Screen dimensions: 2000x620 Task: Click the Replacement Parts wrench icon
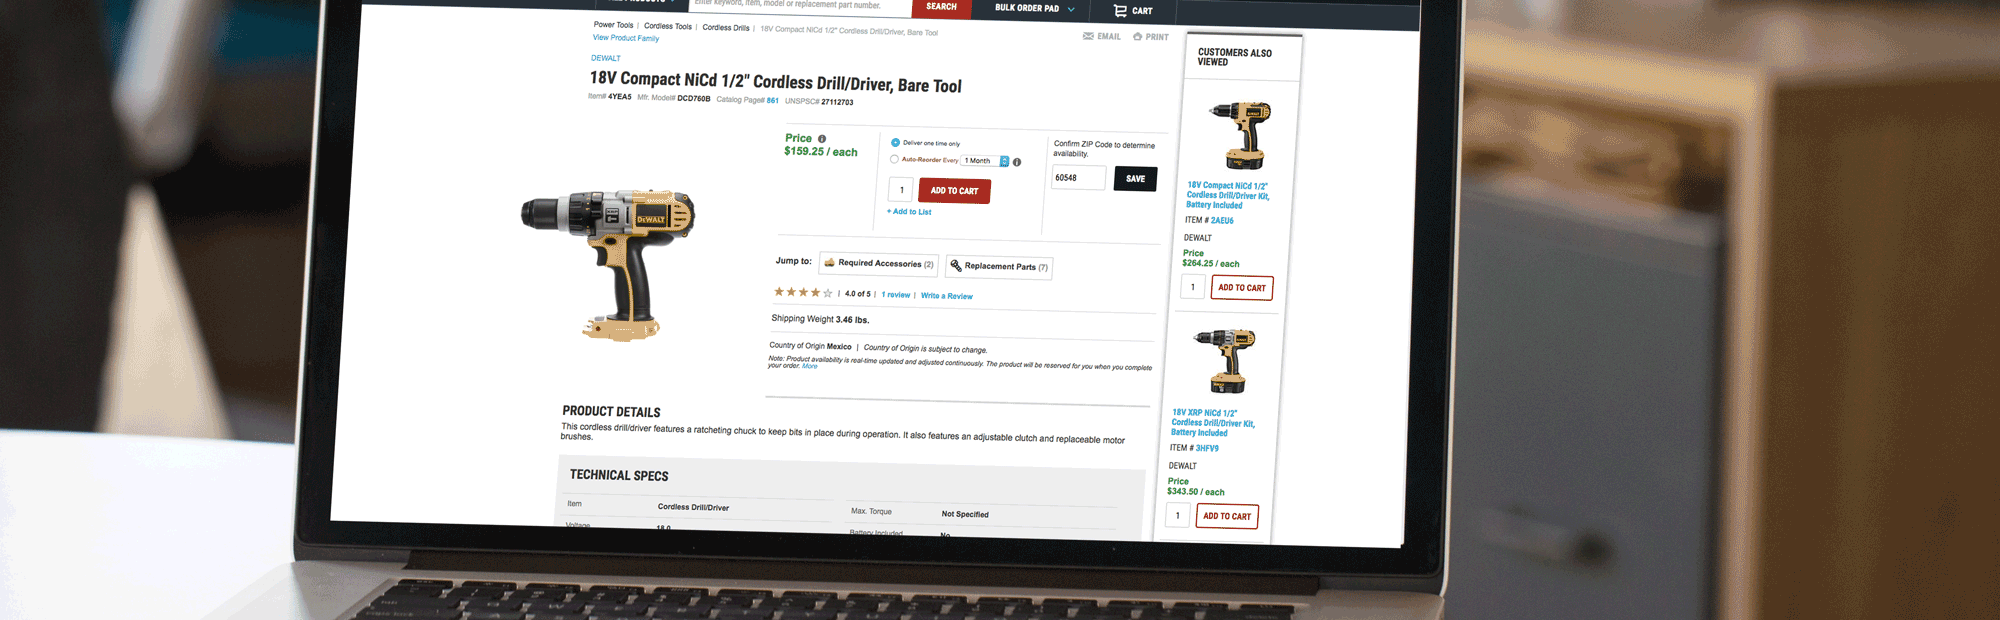click(956, 265)
